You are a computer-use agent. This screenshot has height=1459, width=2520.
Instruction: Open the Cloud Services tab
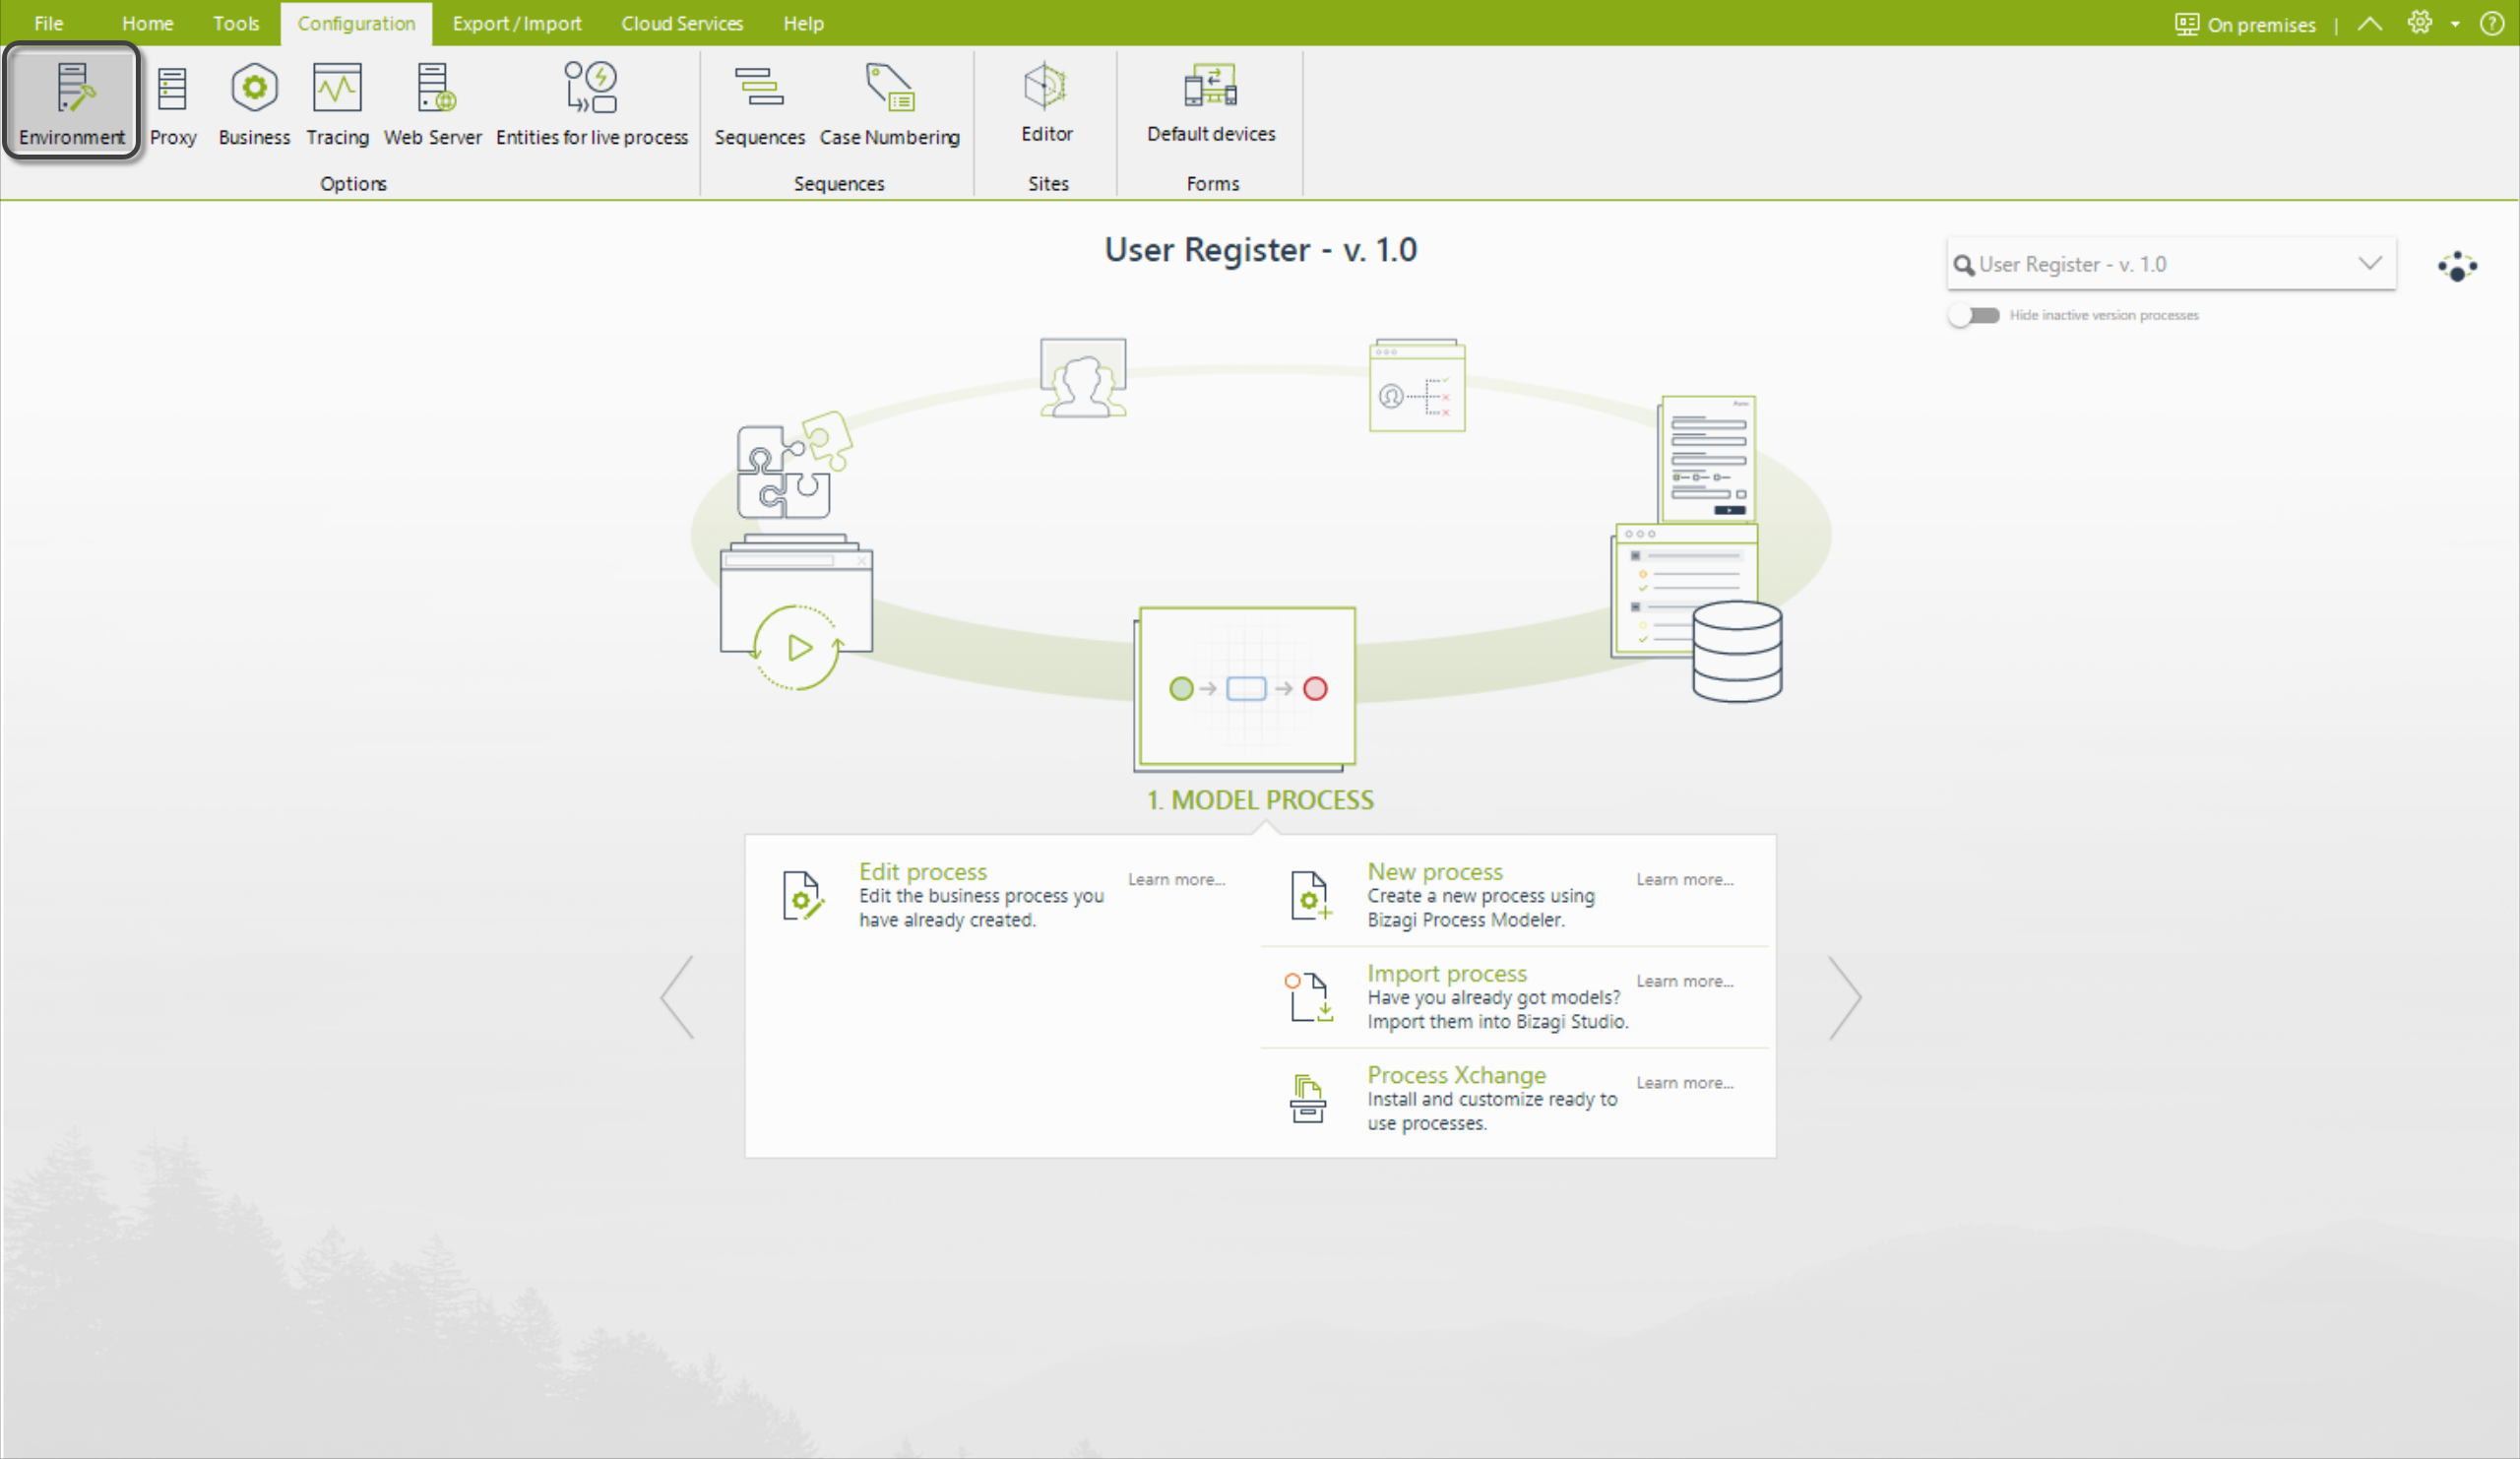(682, 23)
